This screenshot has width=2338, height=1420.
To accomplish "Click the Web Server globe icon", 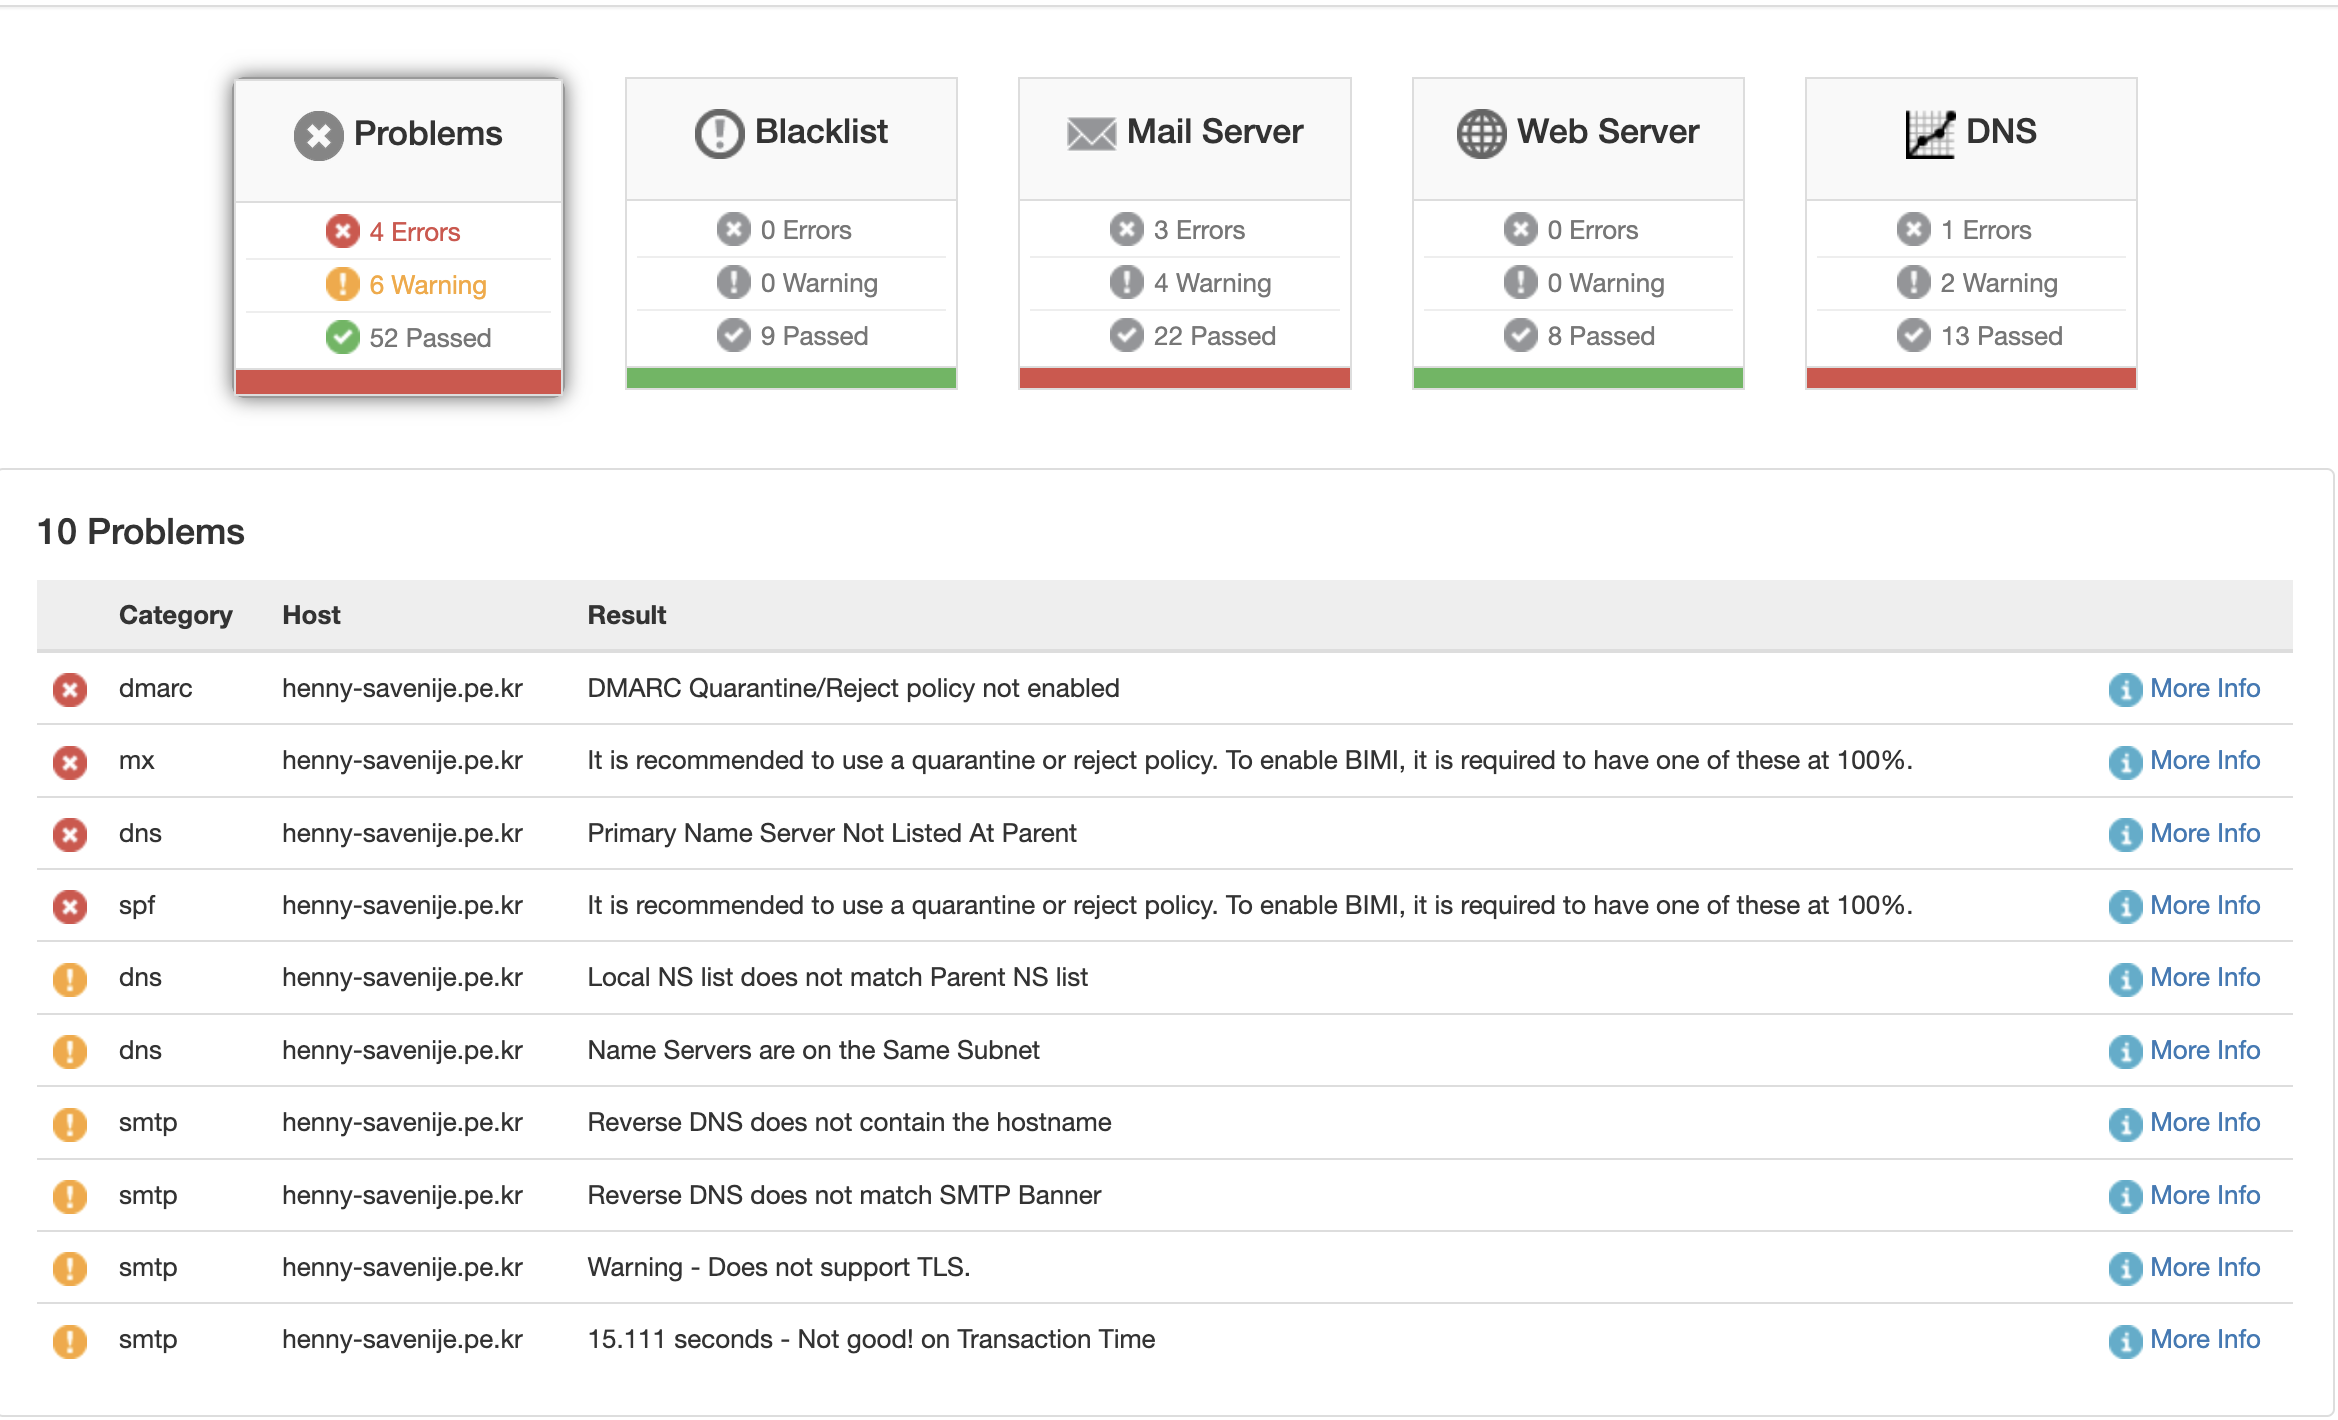I will 1481,133.
